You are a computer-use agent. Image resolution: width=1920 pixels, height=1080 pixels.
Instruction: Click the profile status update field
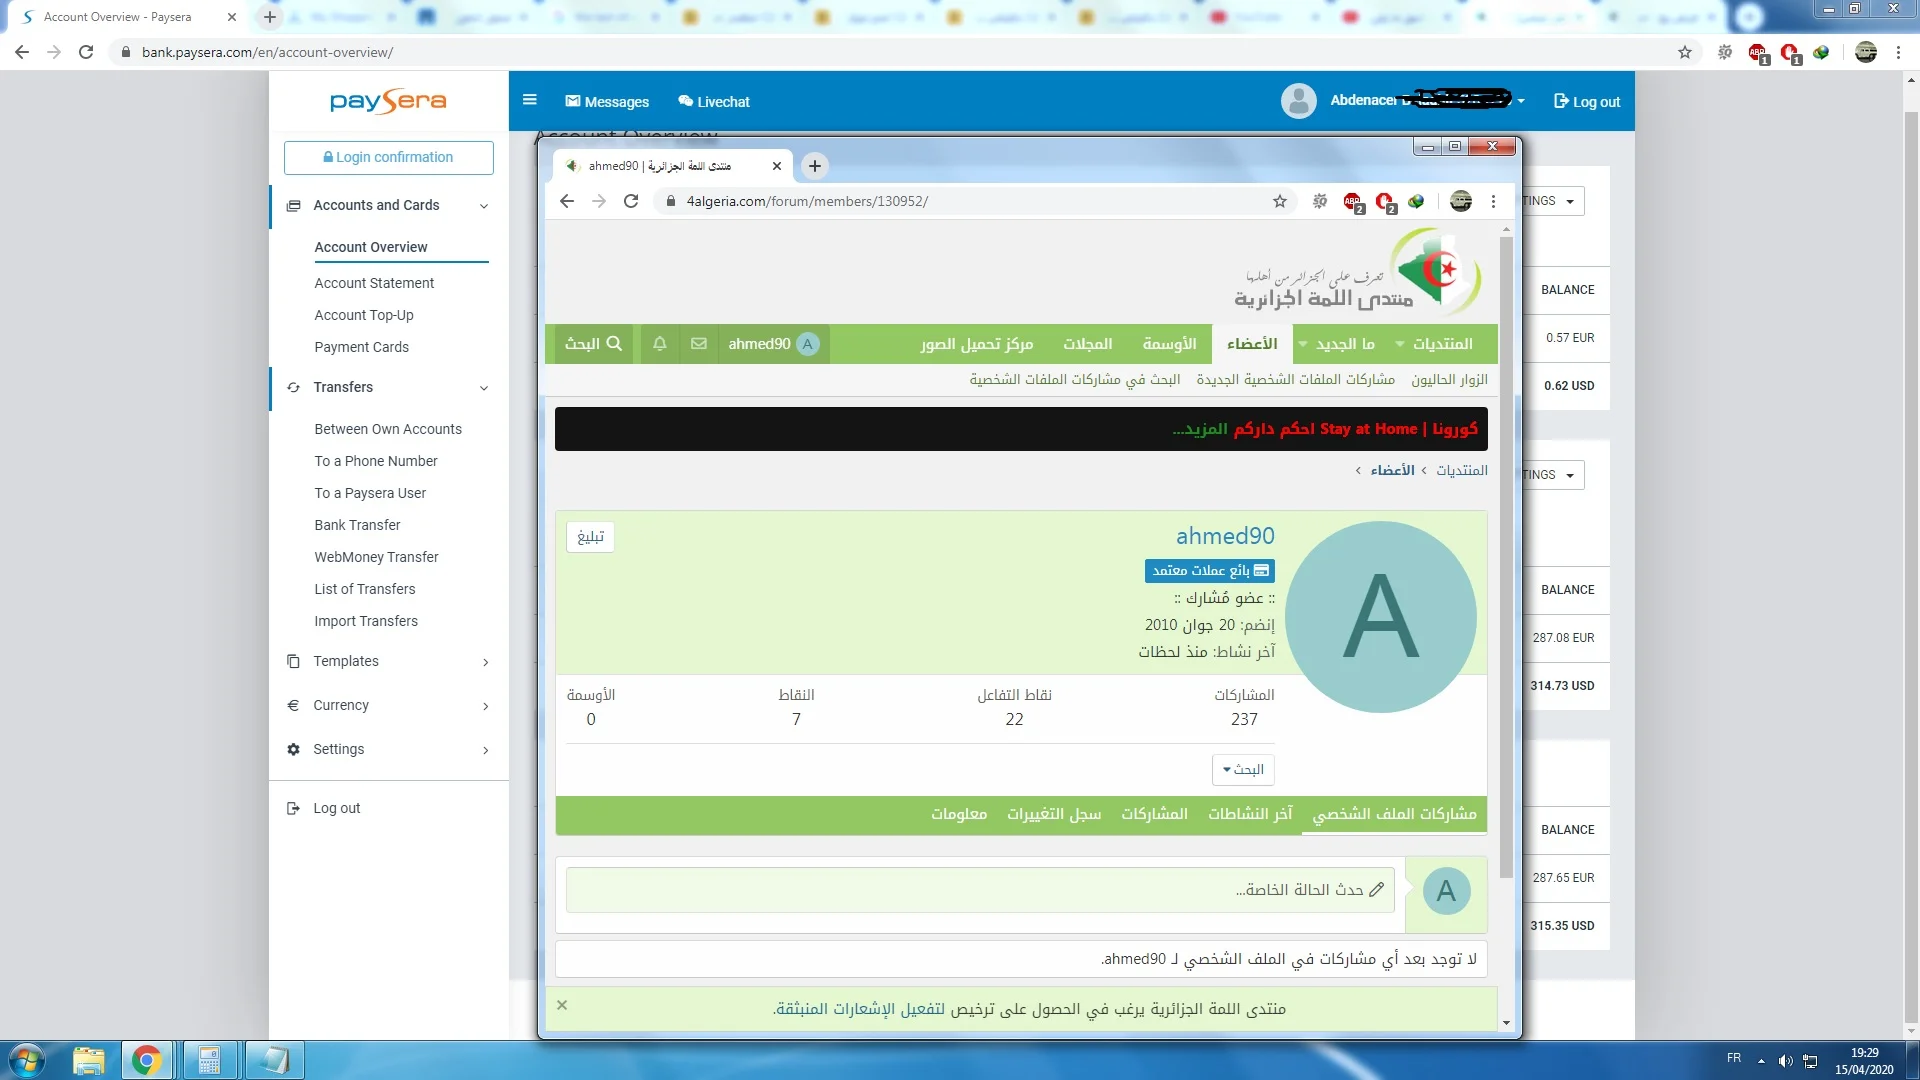980,890
